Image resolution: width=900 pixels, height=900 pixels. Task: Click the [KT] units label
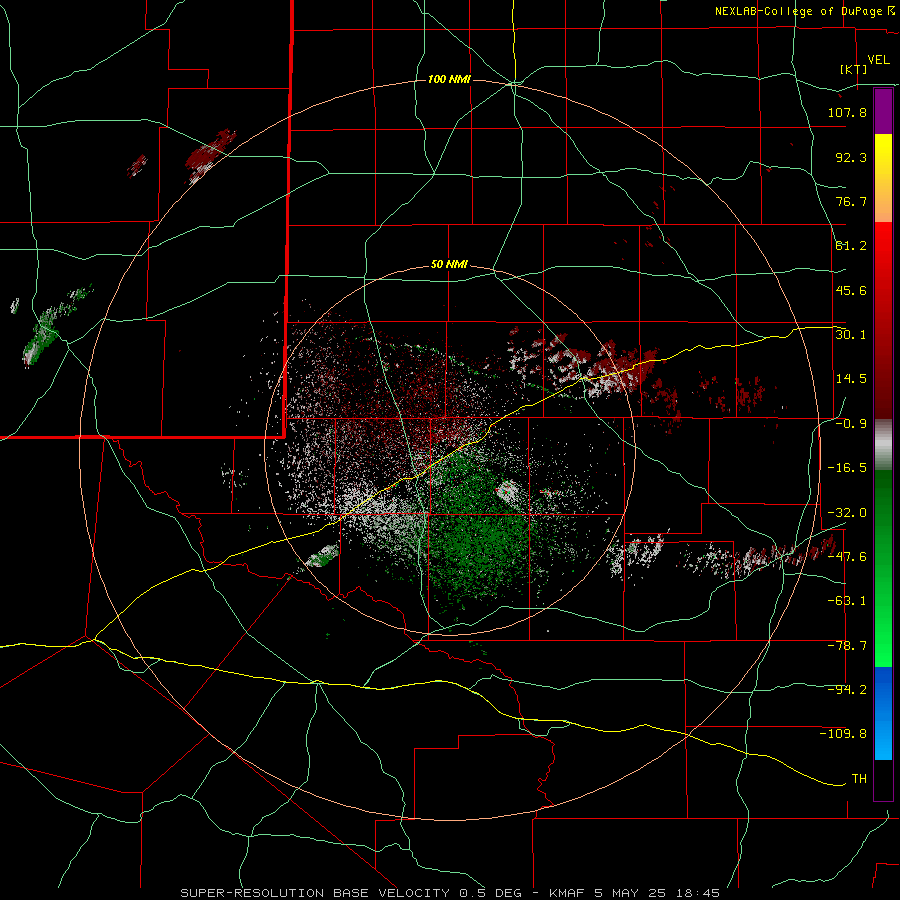point(854,69)
